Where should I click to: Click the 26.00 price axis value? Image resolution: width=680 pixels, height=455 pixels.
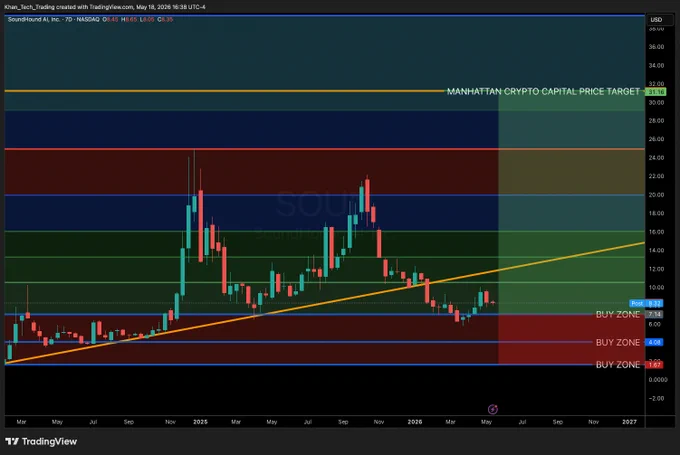point(656,139)
